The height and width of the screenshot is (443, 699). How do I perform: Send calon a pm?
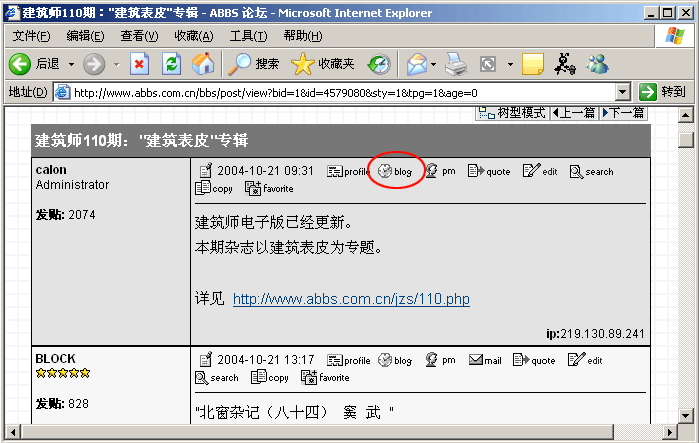(440, 171)
